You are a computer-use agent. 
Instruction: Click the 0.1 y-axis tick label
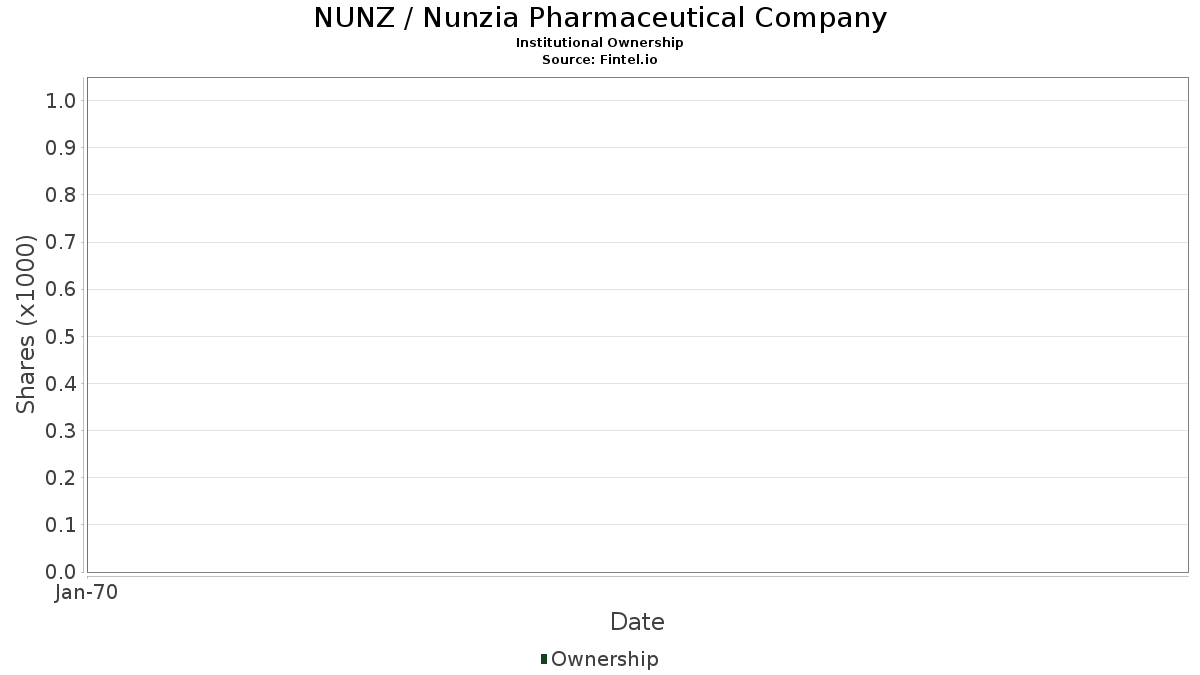tap(61, 525)
